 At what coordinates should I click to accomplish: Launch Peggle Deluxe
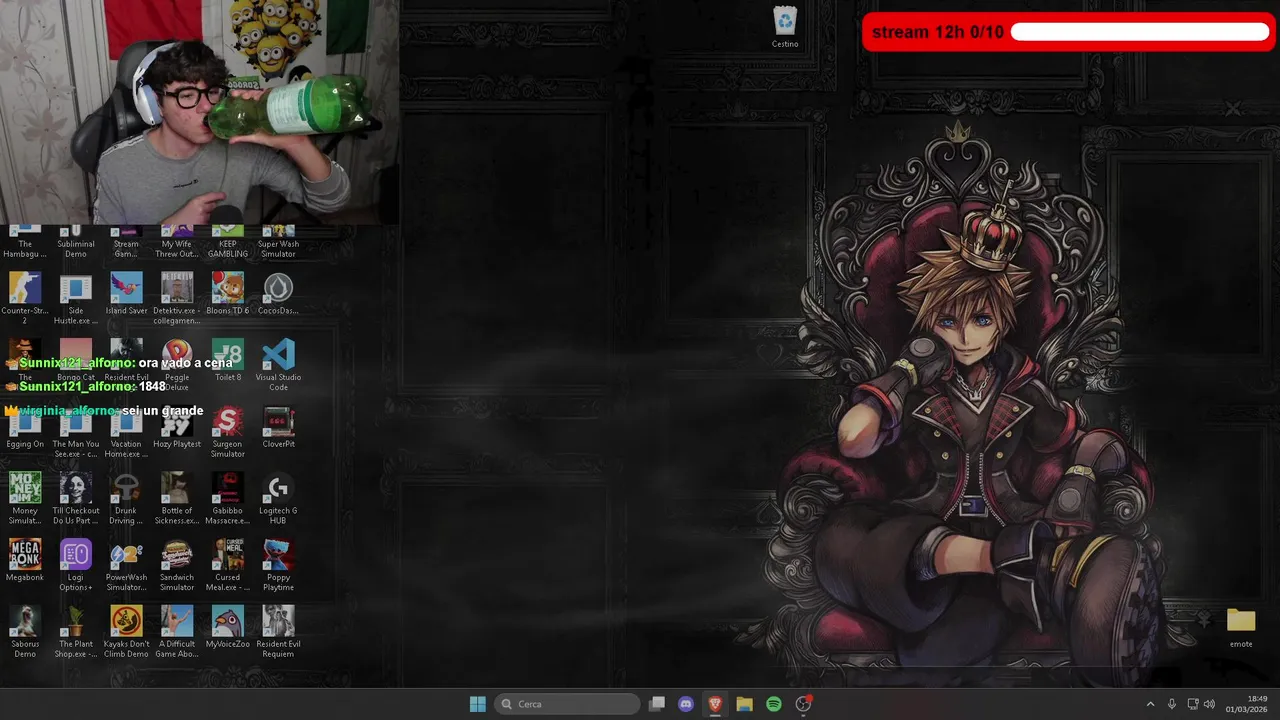(x=177, y=364)
